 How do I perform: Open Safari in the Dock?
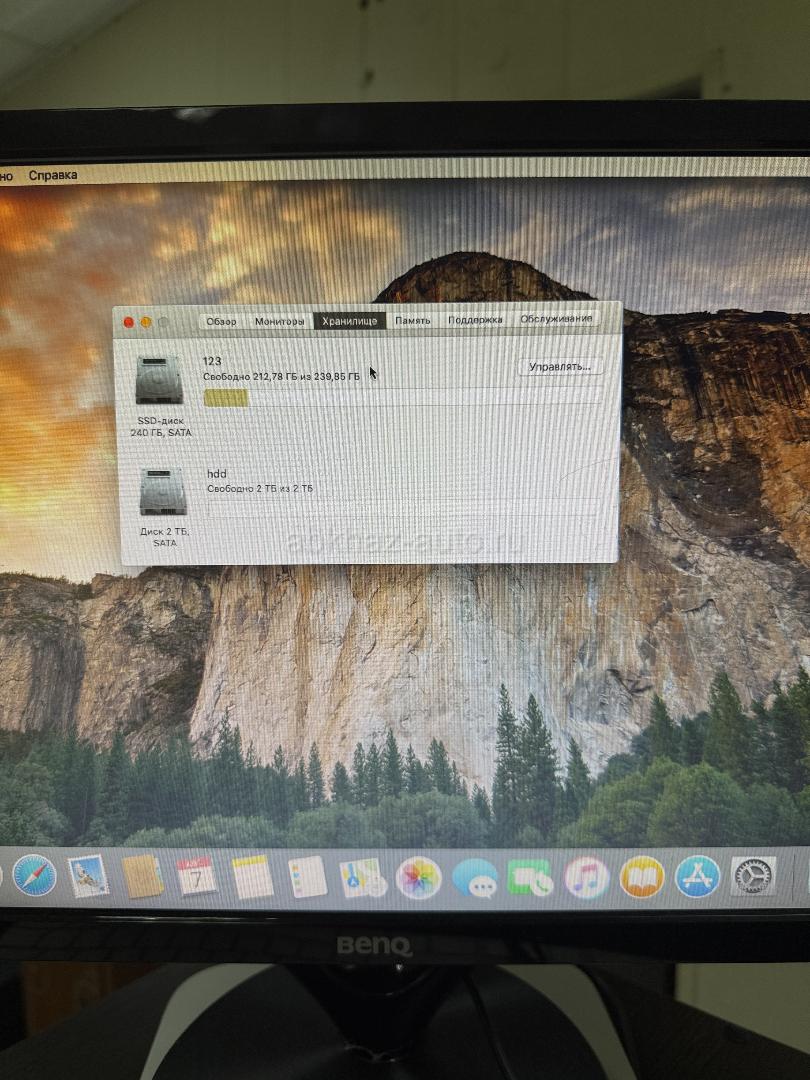34,875
